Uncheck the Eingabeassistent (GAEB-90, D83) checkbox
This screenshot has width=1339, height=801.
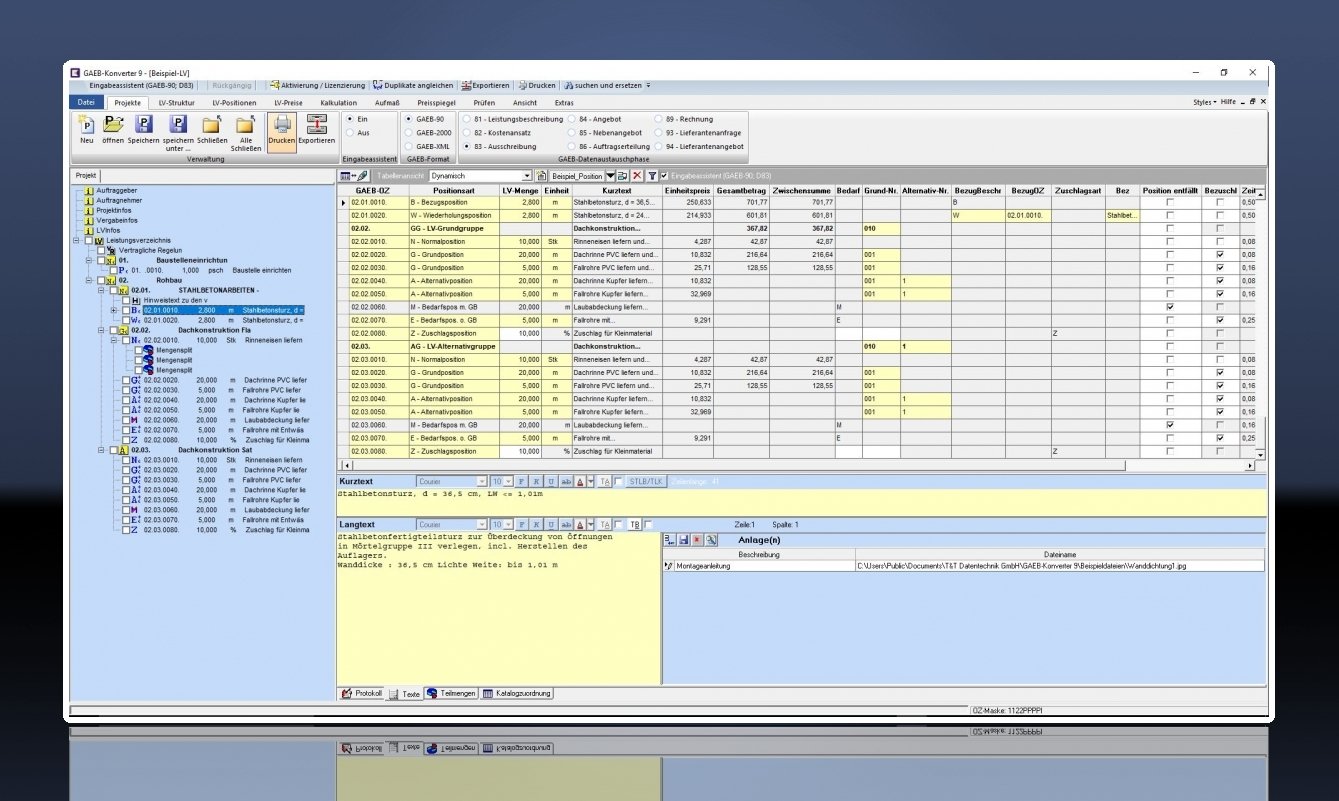click(x=663, y=176)
